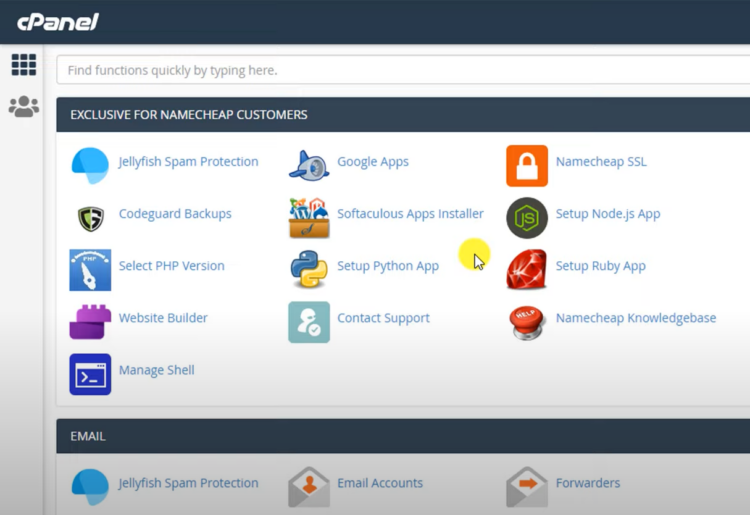
Task: Collapse the EMAIL section header
Action: click(403, 436)
